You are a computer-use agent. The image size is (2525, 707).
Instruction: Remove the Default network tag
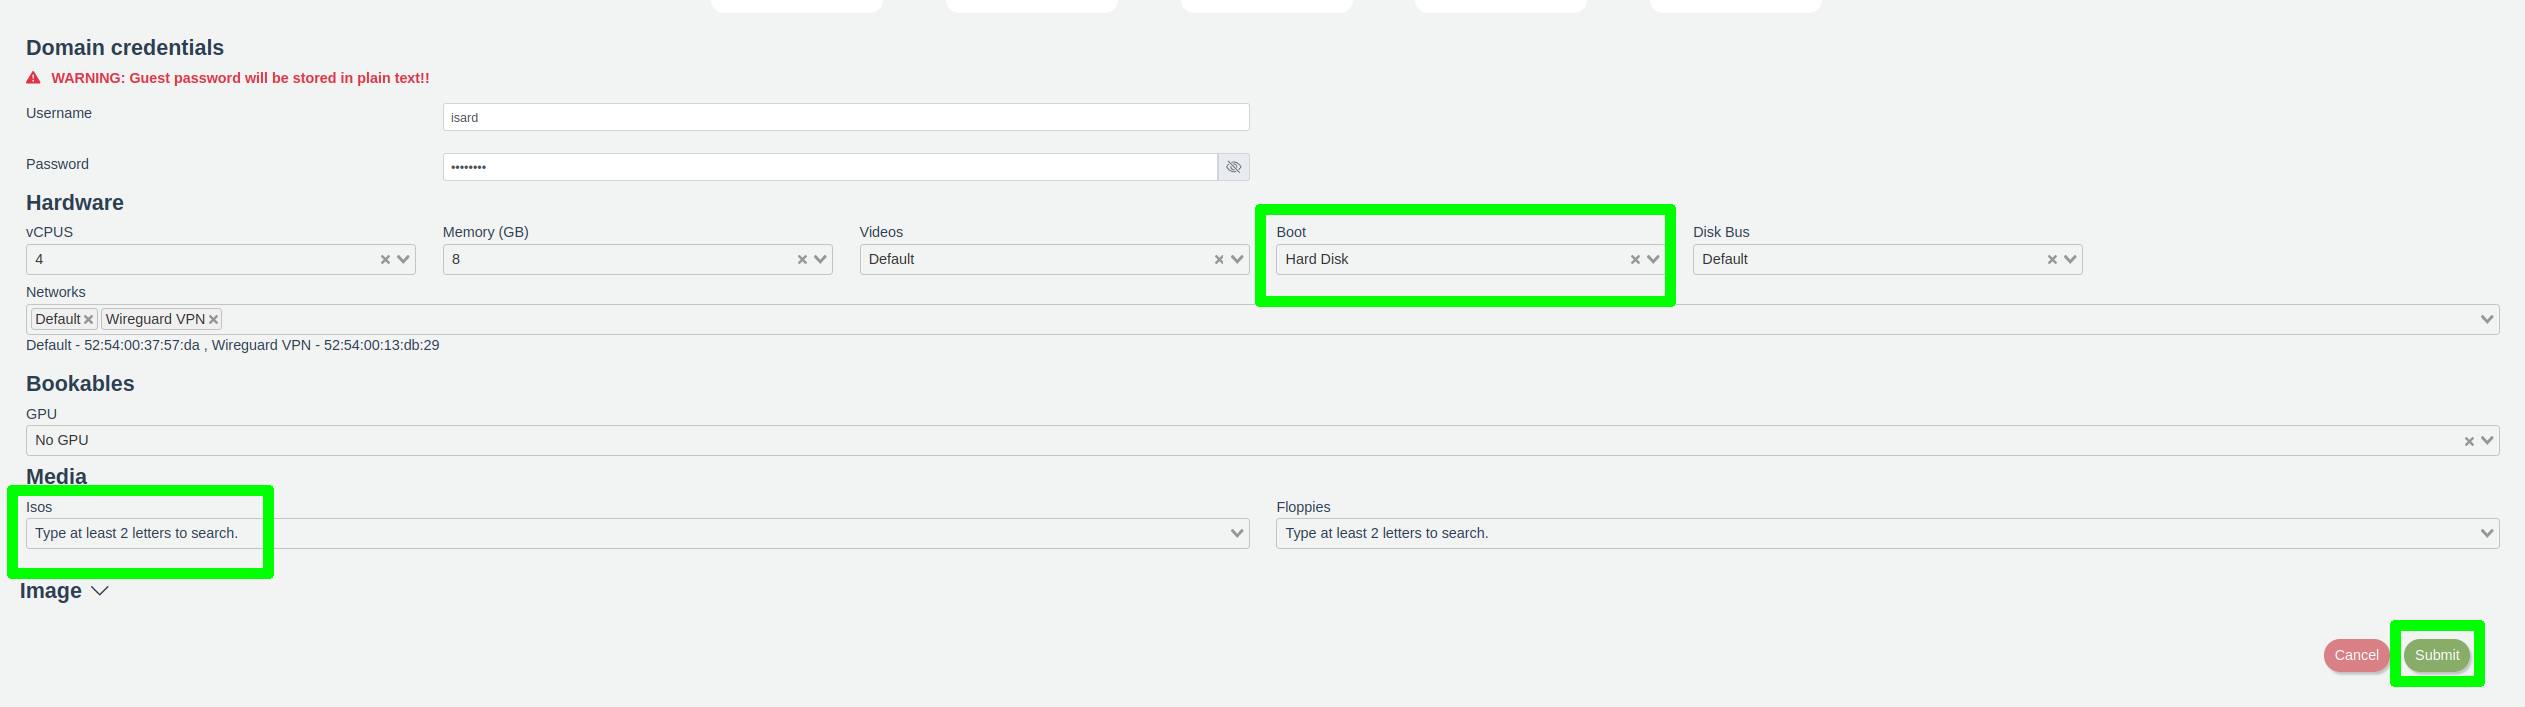pyautogui.click(x=89, y=320)
